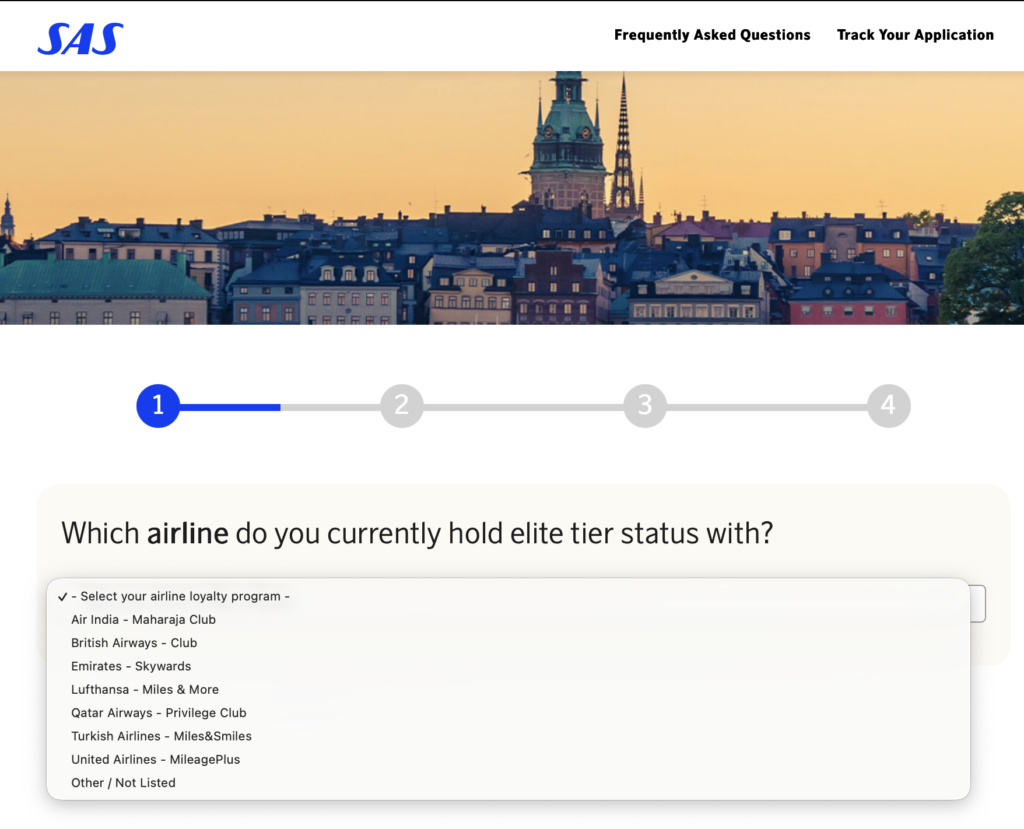Screen dimensions: 1024x829
Task: Click the airline elite status question heading
Action: tap(417, 534)
